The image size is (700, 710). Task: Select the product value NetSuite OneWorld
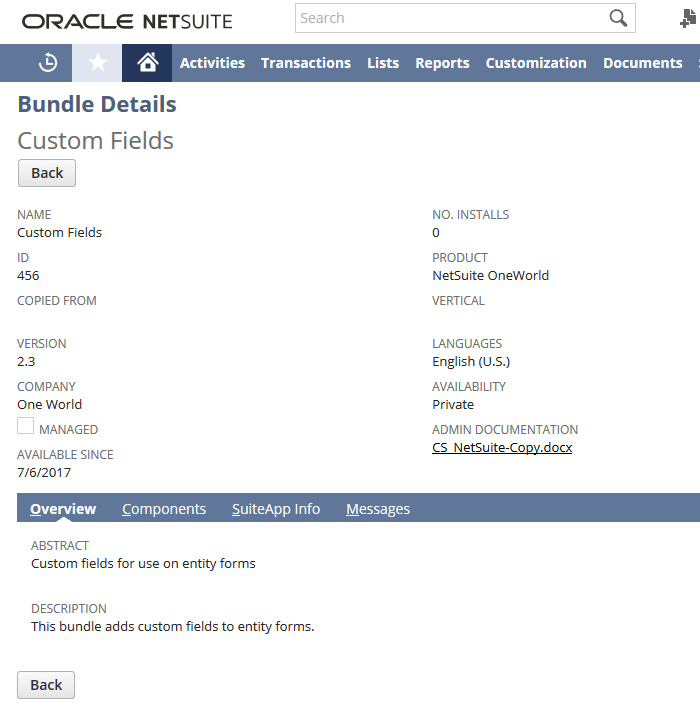tap(490, 275)
